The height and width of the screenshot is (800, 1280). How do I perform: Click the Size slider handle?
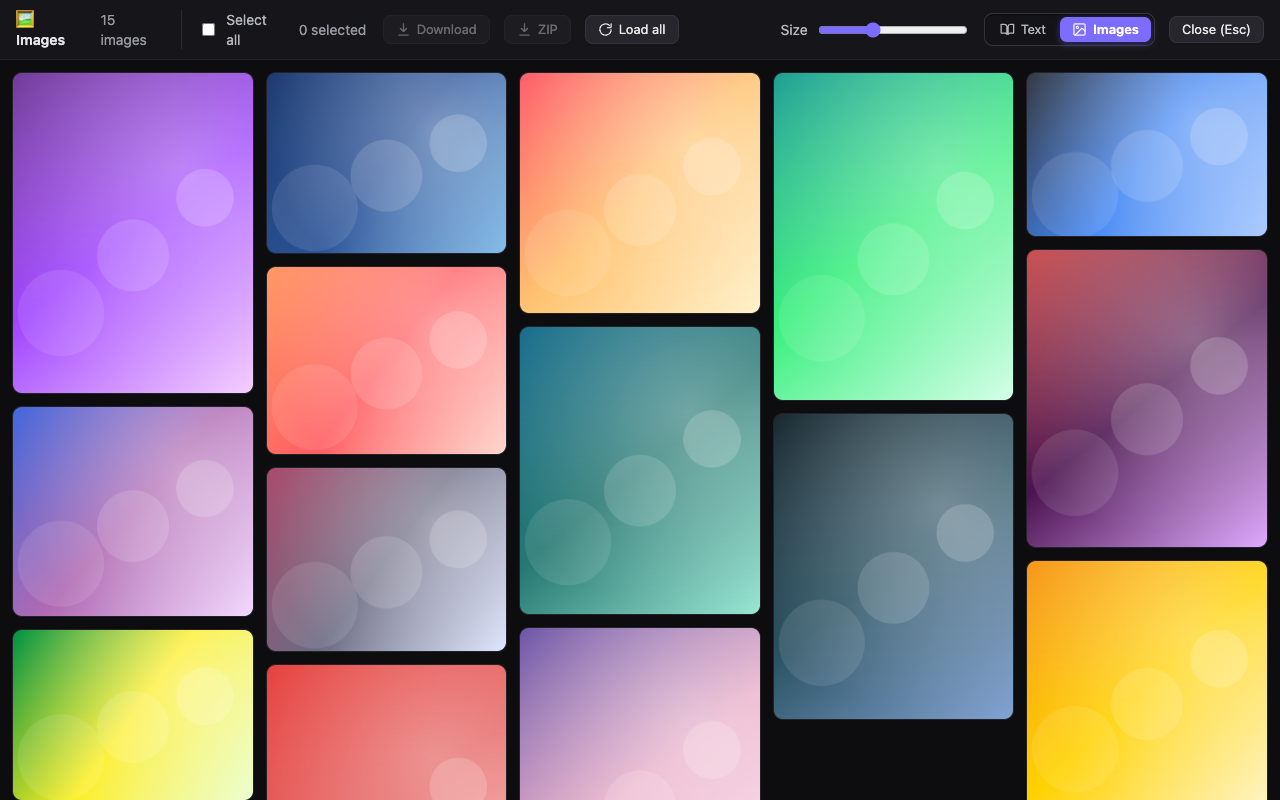point(873,30)
